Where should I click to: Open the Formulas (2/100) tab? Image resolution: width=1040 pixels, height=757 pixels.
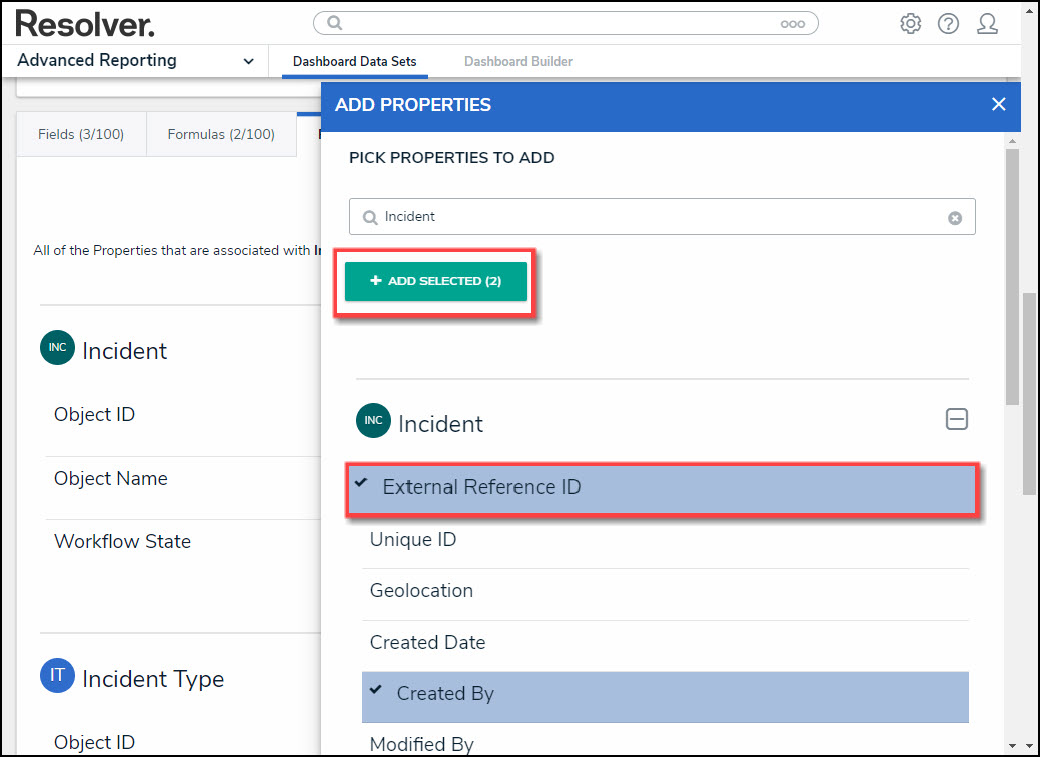(221, 134)
